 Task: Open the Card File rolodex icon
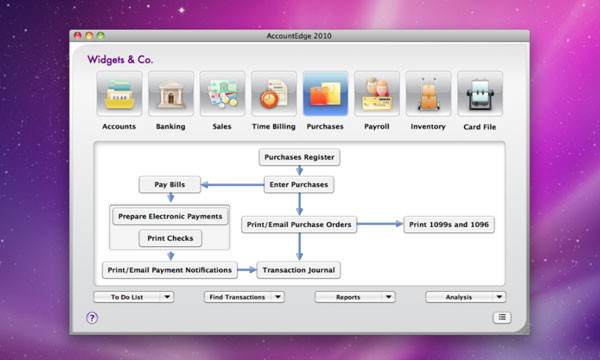[x=480, y=94]
